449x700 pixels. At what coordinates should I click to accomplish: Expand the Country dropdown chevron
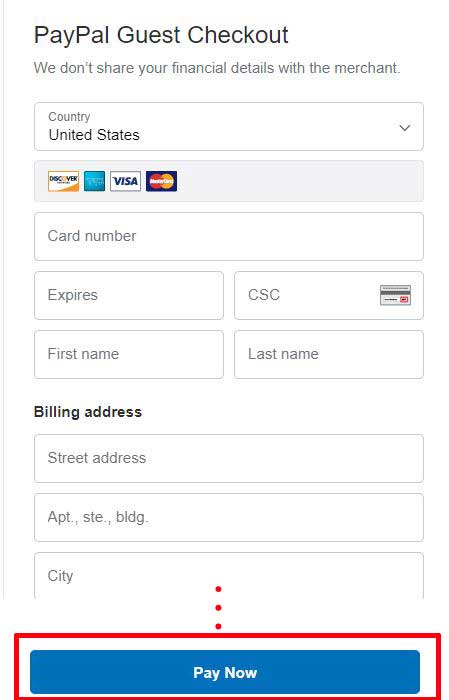coord(404,128)
